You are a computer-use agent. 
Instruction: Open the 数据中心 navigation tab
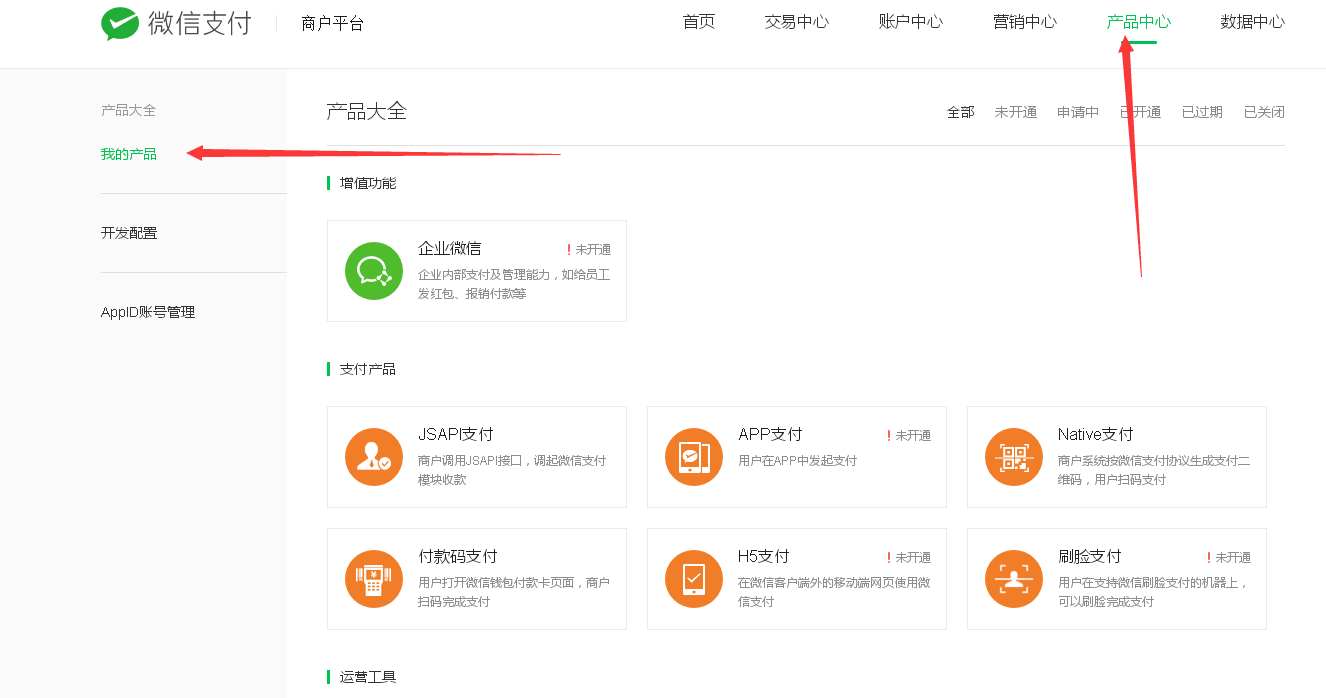1253,22
